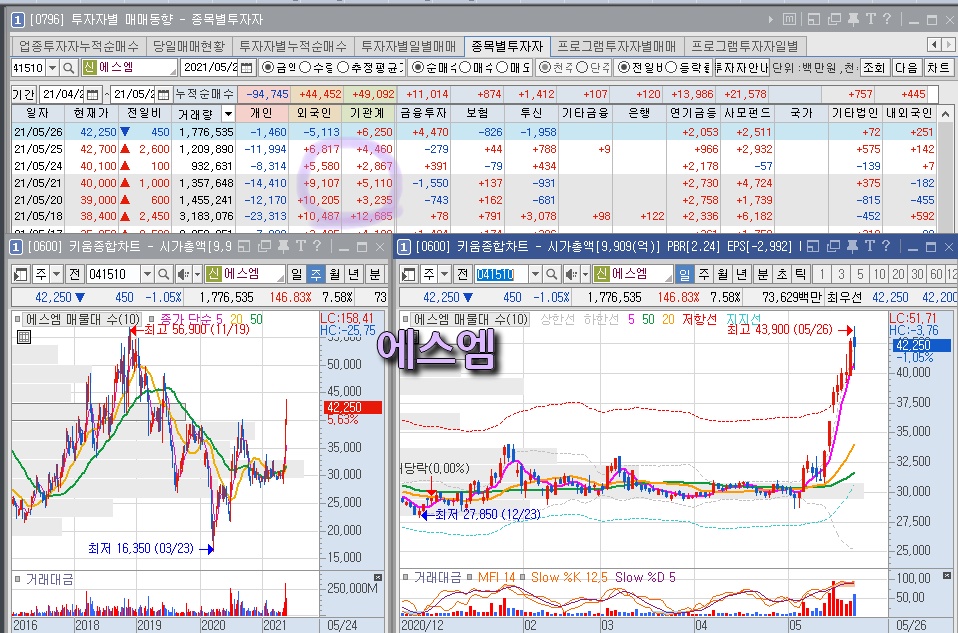The height and width of the screenshot is (633, 958).
Task: Open speaker options dropdown in right chart
Action: [x=585, y=274]
